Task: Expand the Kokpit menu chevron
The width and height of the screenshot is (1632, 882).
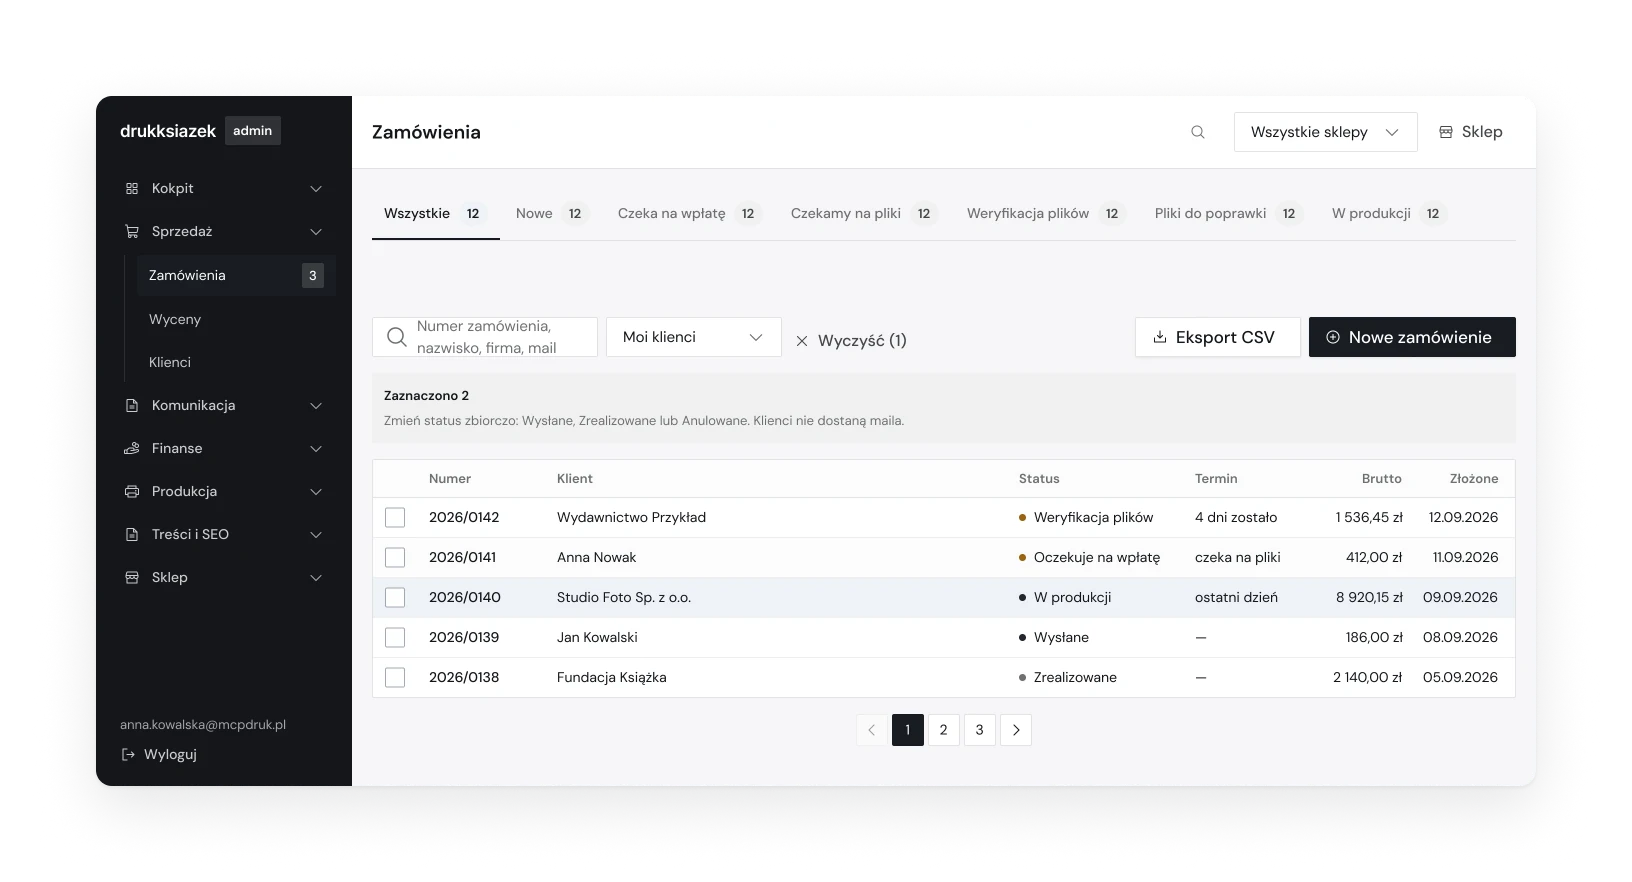Action: point(316,188)
